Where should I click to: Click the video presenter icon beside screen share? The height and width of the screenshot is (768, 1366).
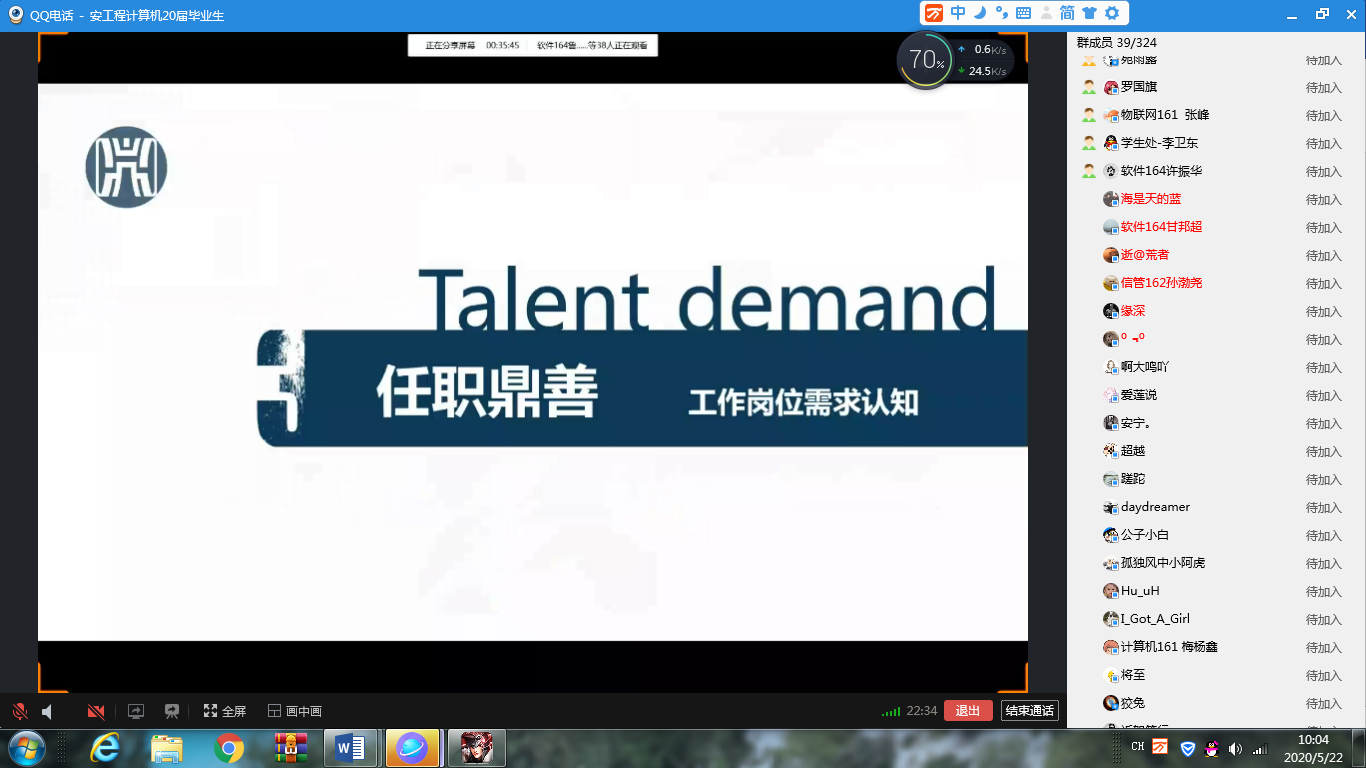point(172,711)
